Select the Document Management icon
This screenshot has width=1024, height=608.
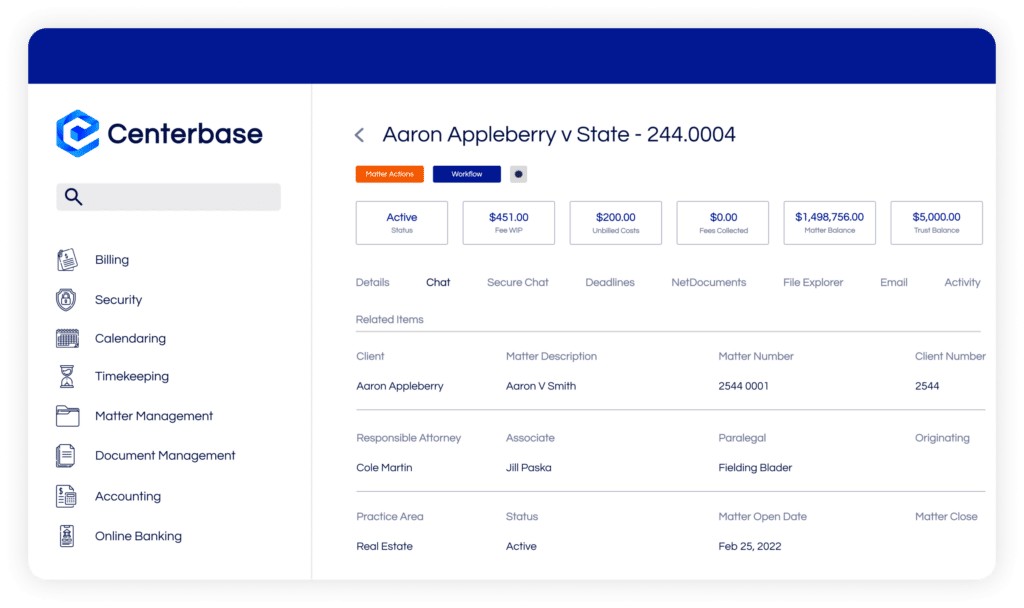pos(66,455)
